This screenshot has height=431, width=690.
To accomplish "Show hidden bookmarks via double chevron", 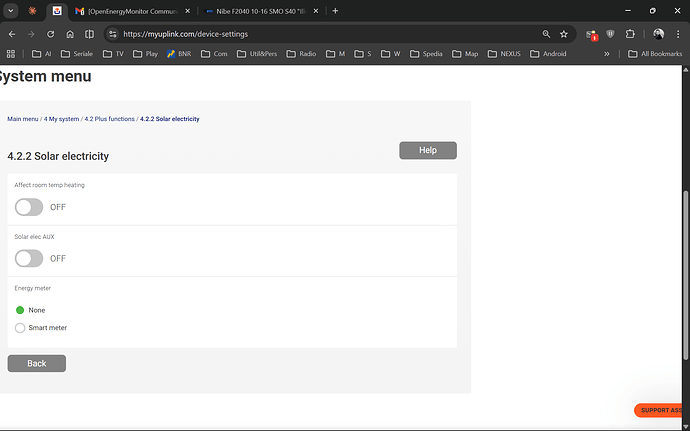I will click(607, 54).
